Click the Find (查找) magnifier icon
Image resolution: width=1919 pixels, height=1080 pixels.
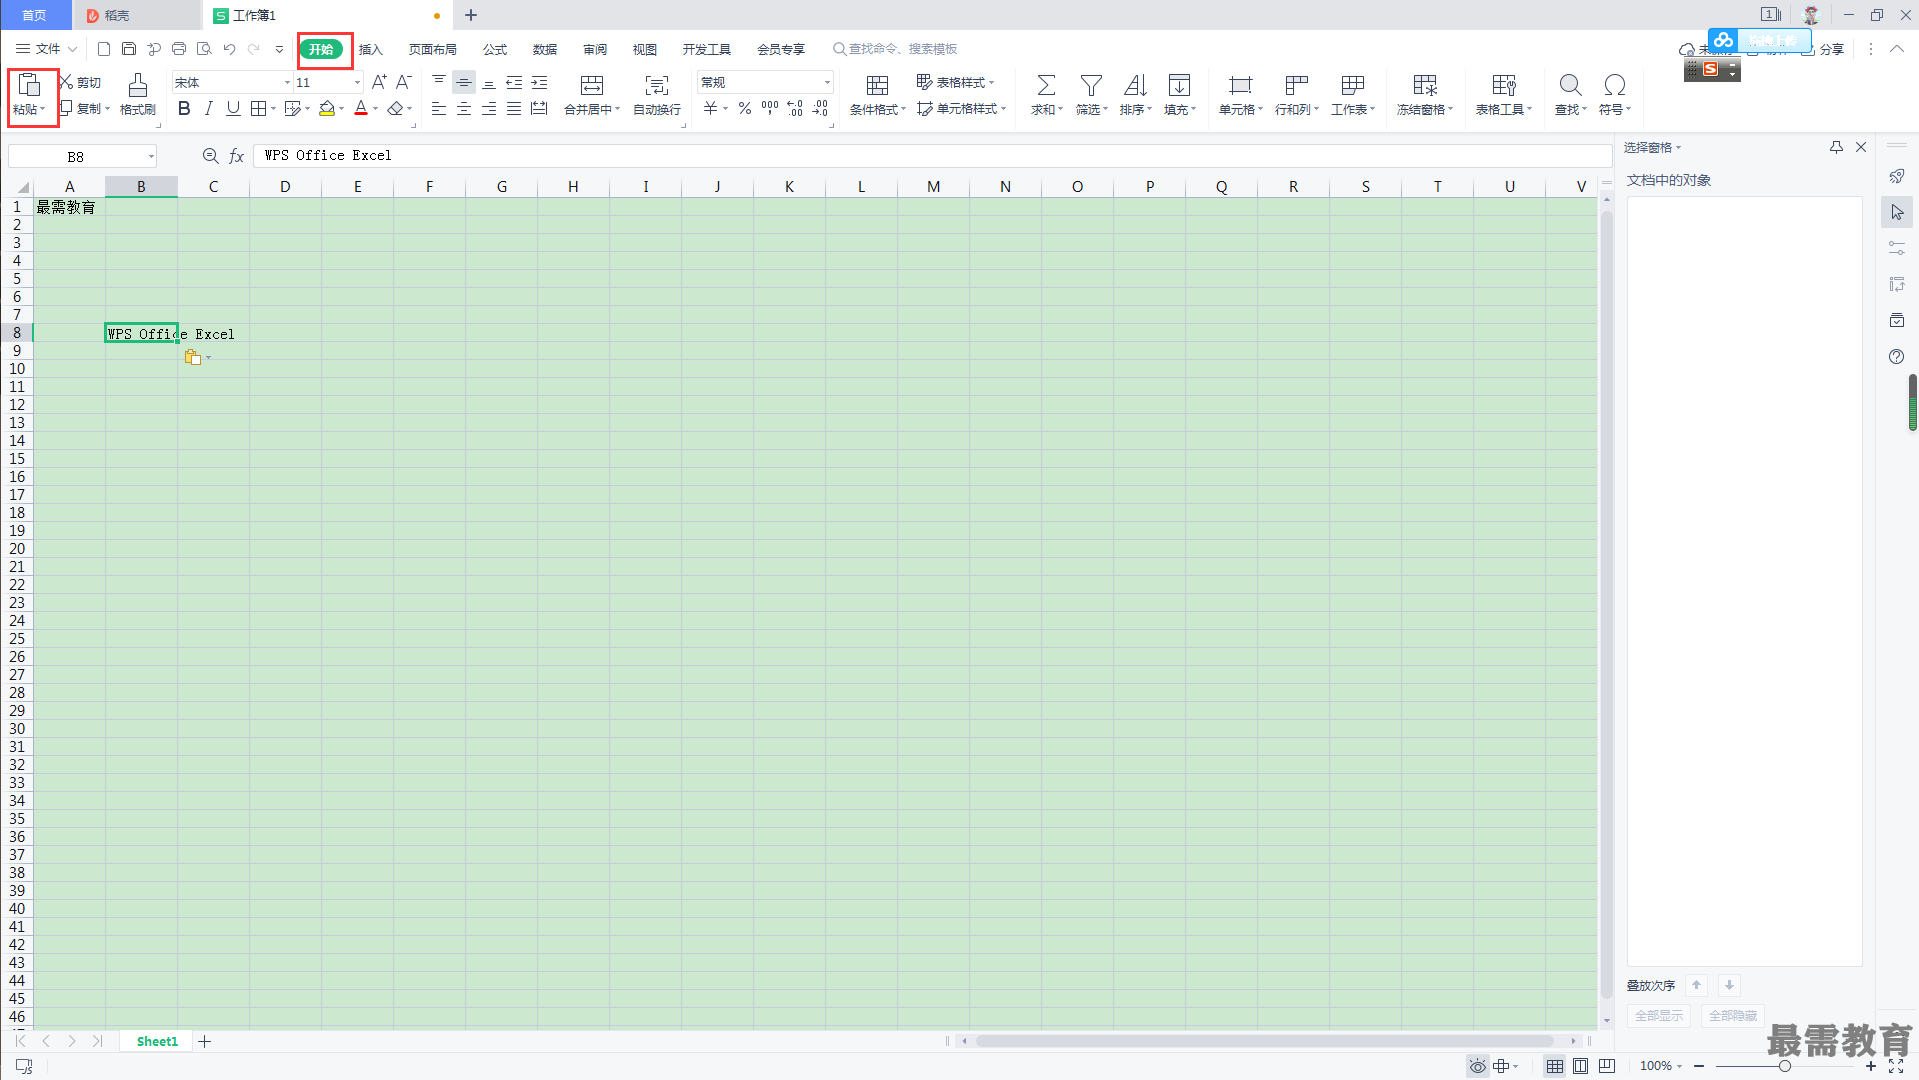[1571, 86]
